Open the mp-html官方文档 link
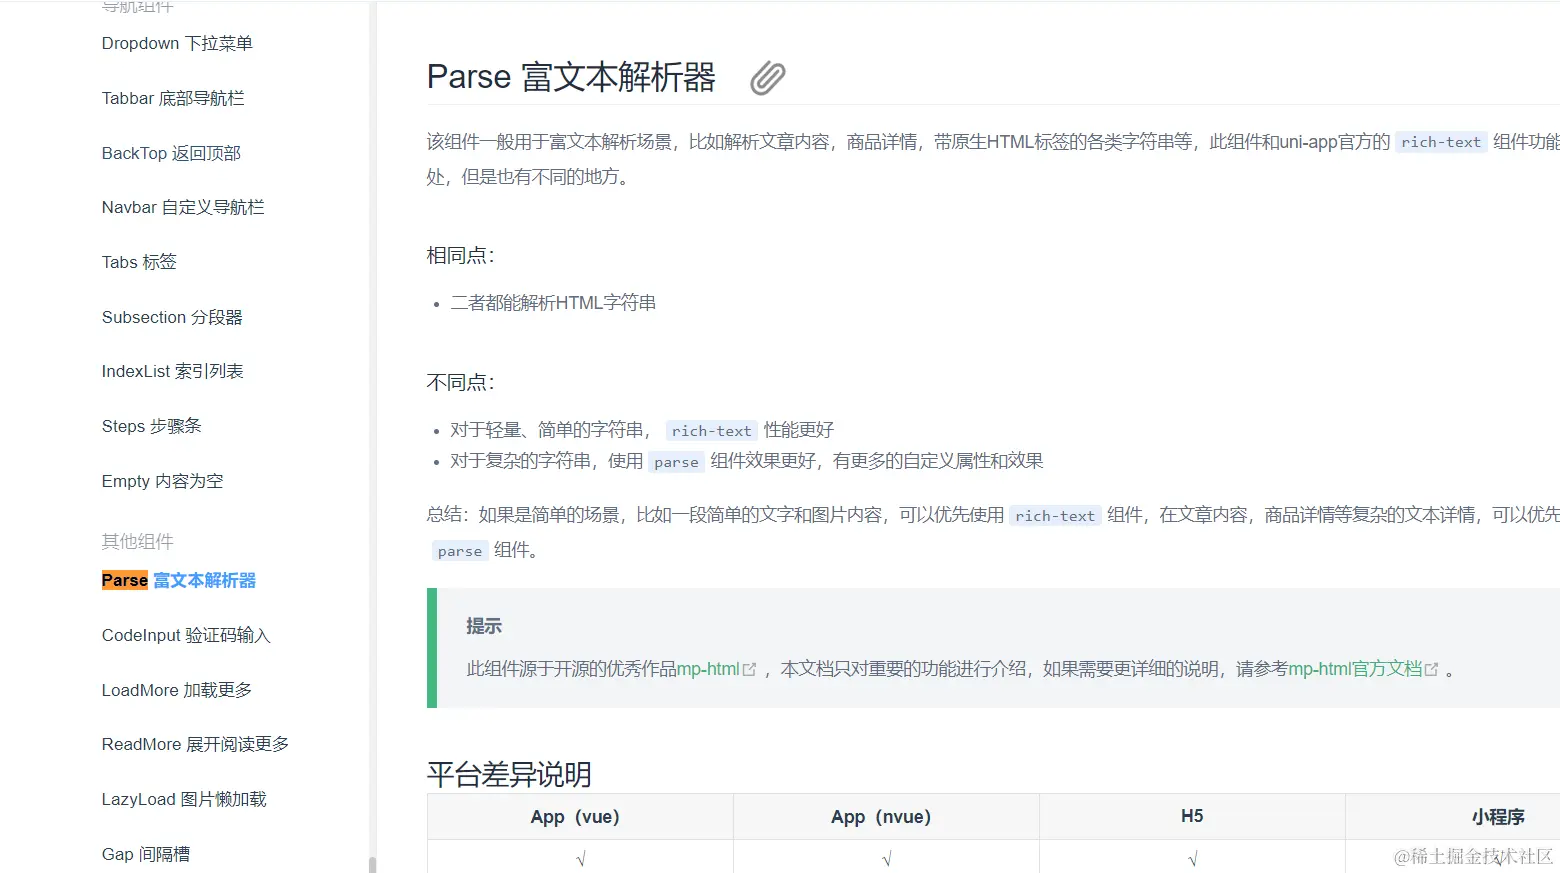Image resolution: width=1560 pixels, height=873 pixels. [1355, 669]
